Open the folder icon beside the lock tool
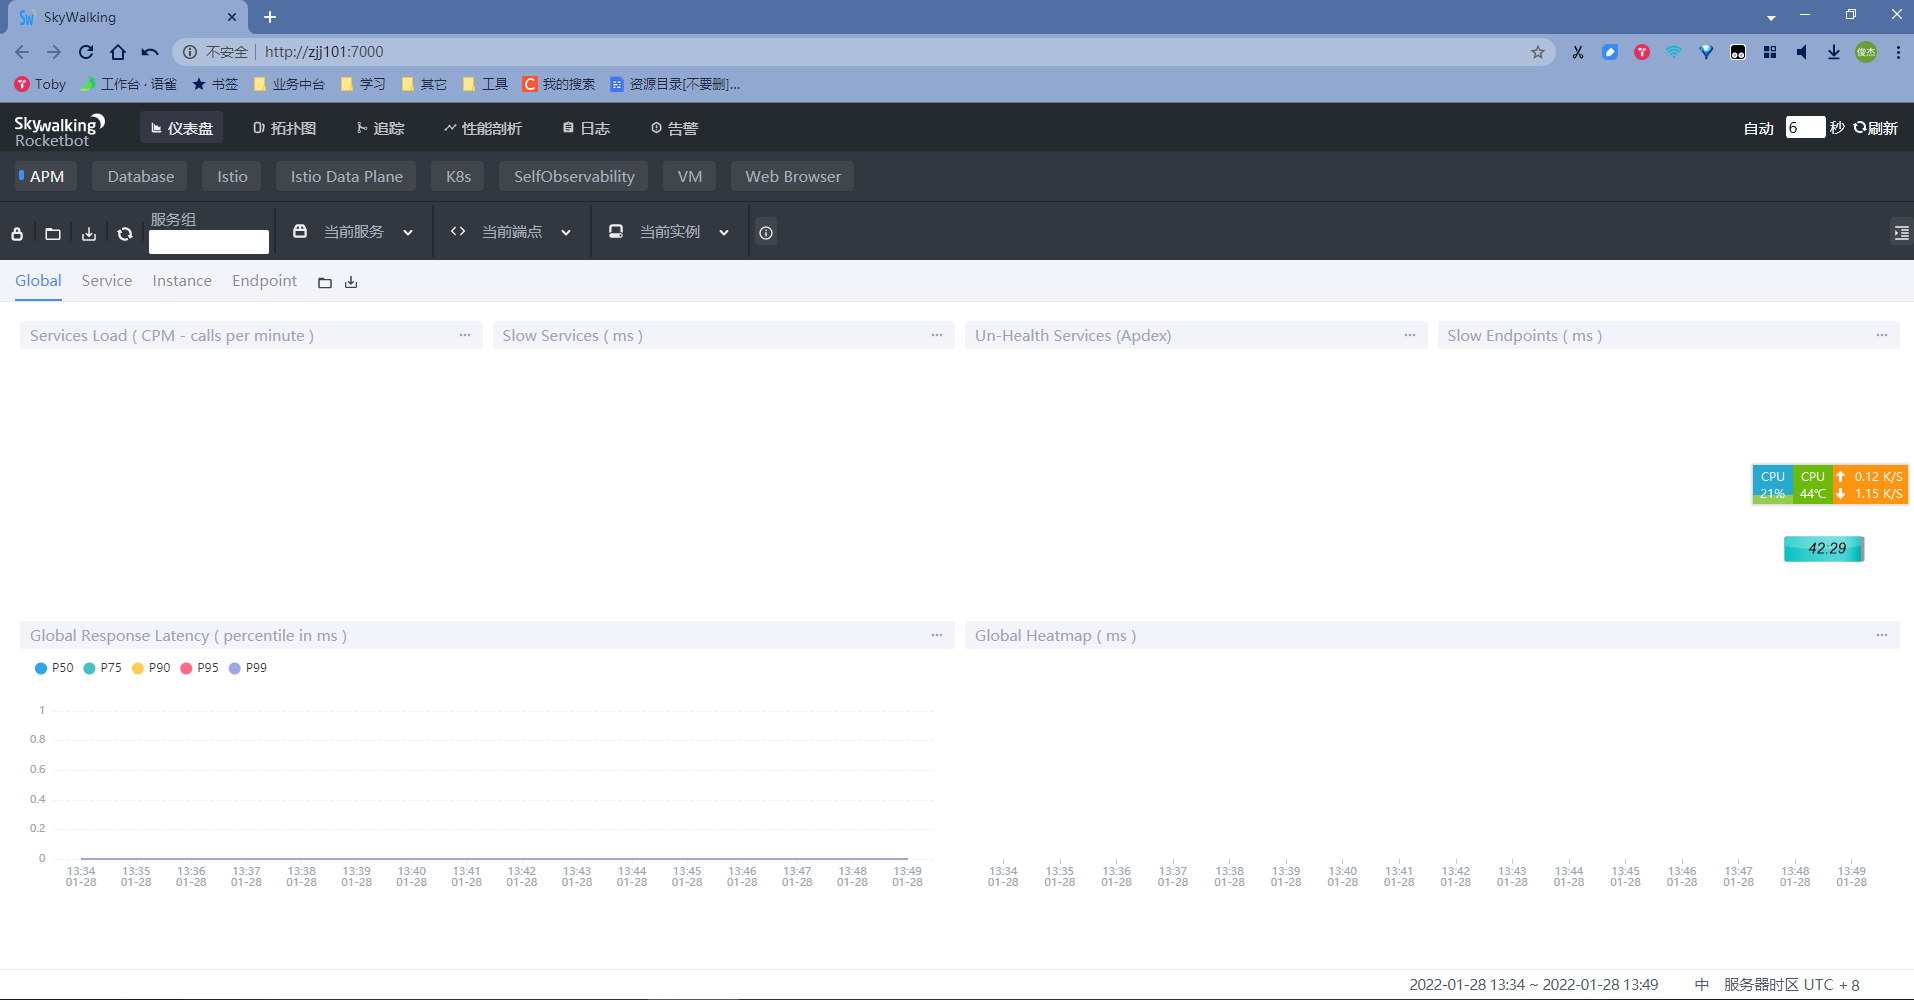 [x=52, y=233]
